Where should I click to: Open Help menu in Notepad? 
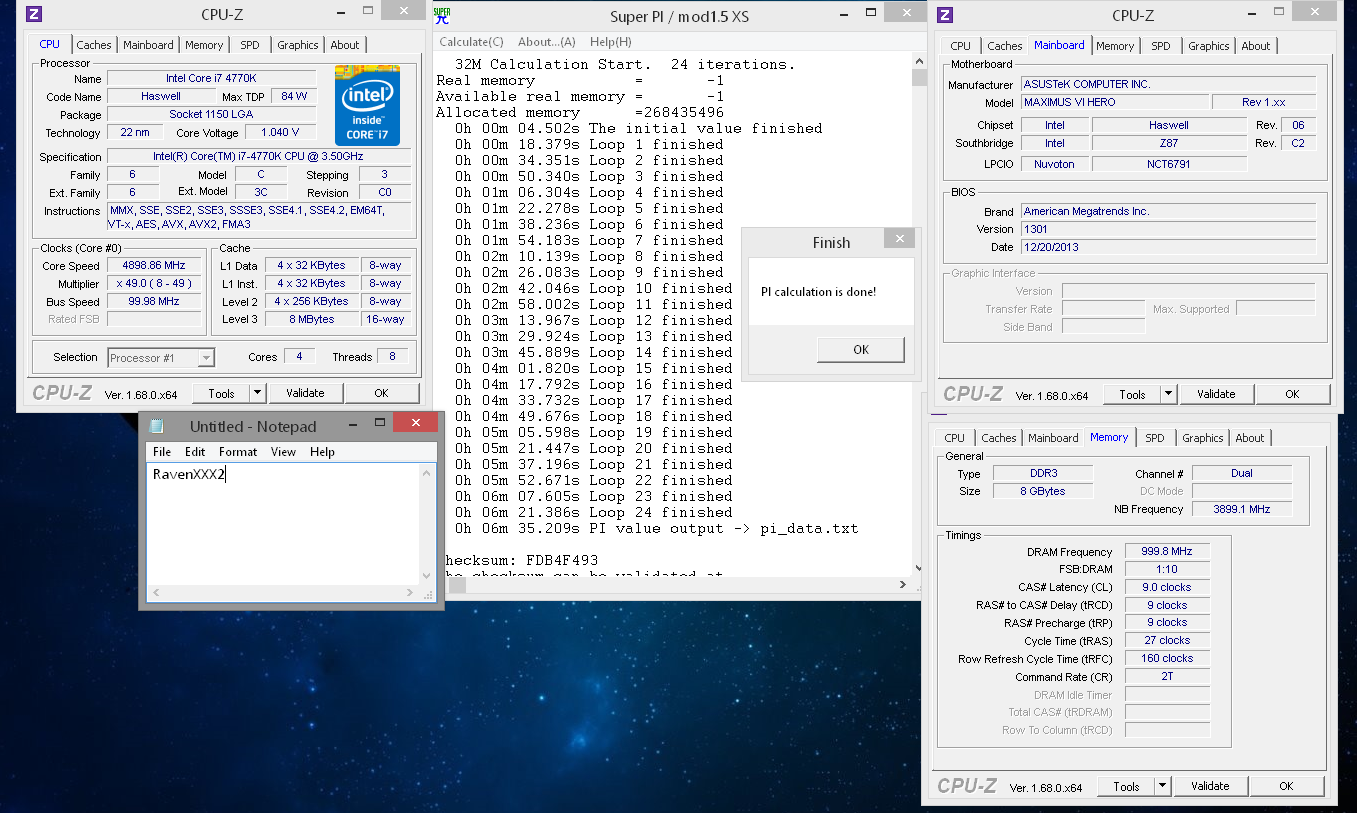(x=322, y=452)
